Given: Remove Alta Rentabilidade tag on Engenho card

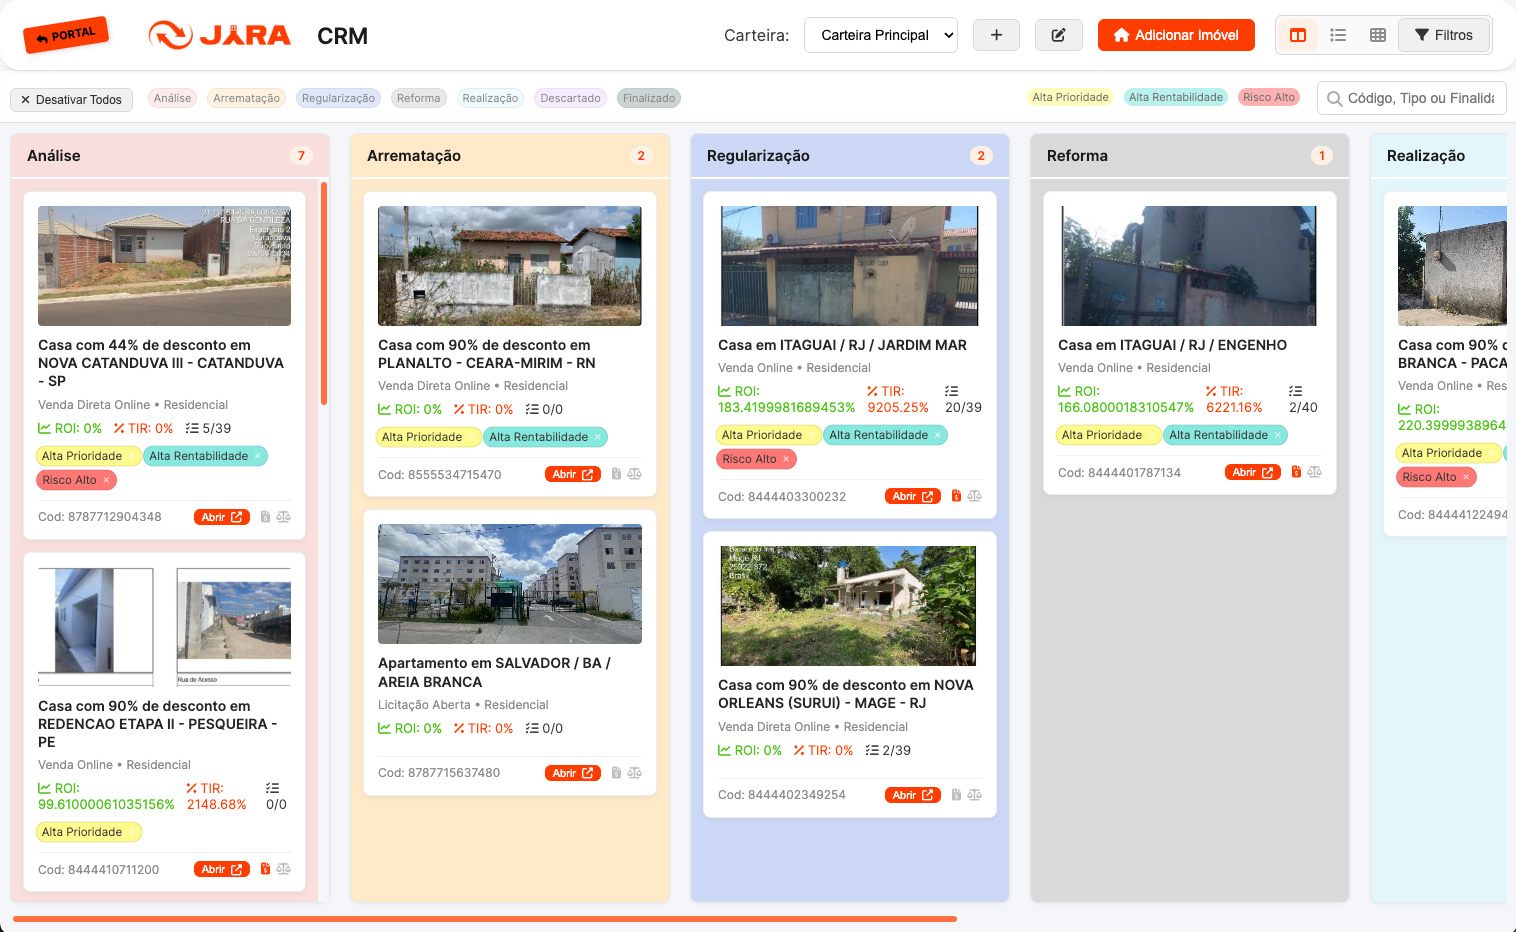Looking at the screenshot, I should (x=1277, y=435).
